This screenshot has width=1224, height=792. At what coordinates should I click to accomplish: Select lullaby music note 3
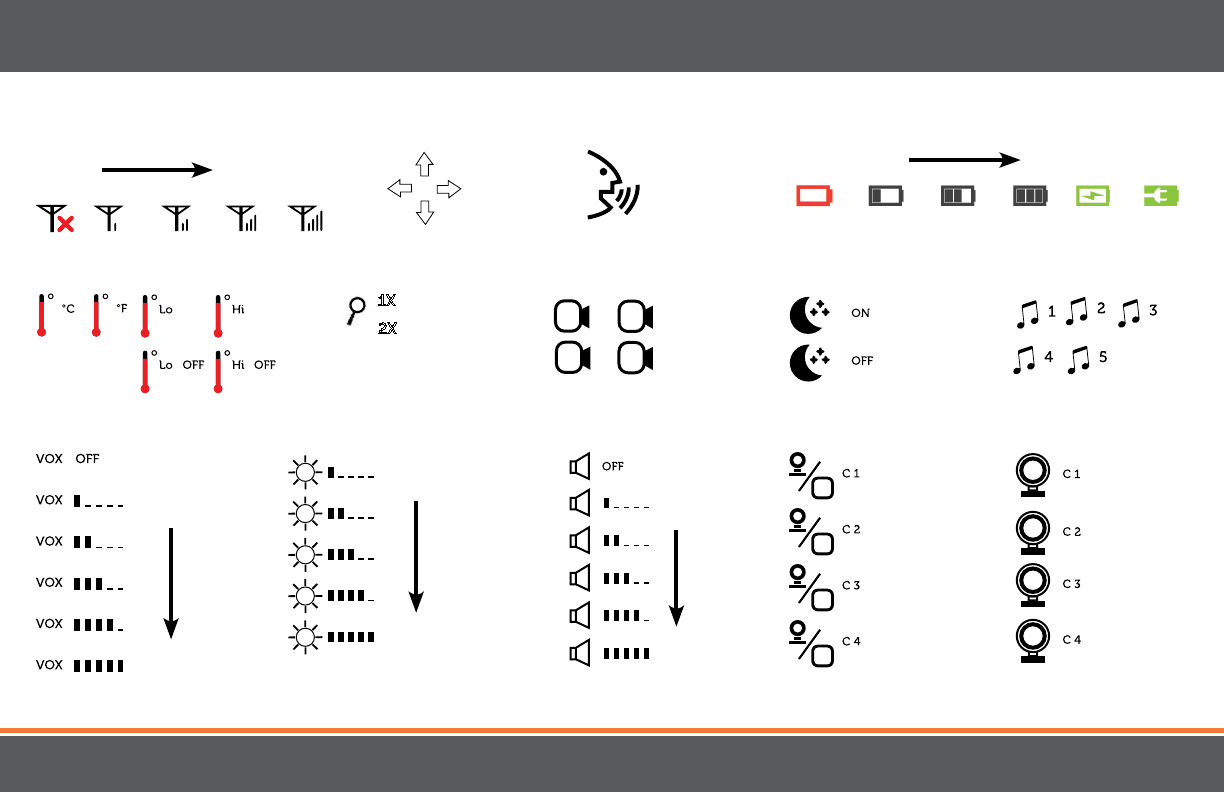tap(1137, 313)
